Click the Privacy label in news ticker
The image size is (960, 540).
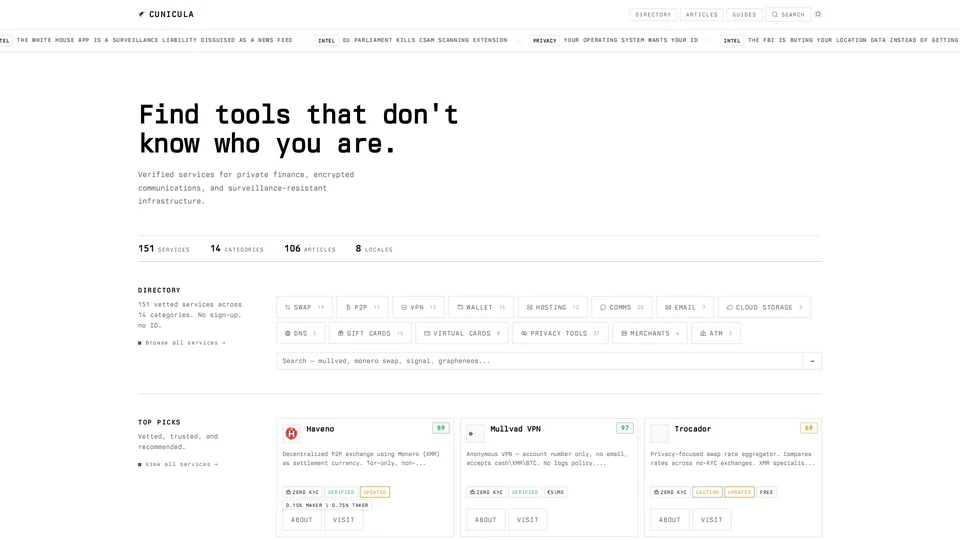point(544,40)
